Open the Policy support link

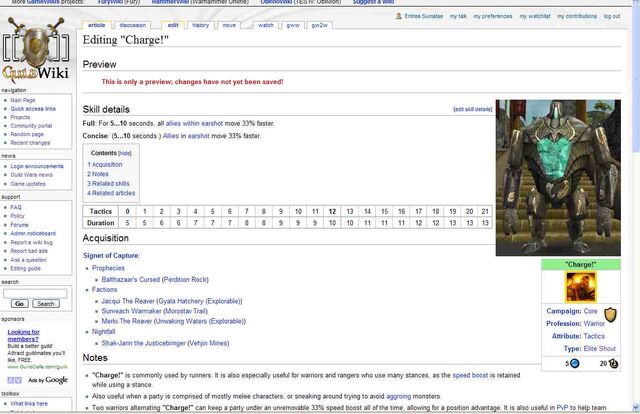(18, 216)
